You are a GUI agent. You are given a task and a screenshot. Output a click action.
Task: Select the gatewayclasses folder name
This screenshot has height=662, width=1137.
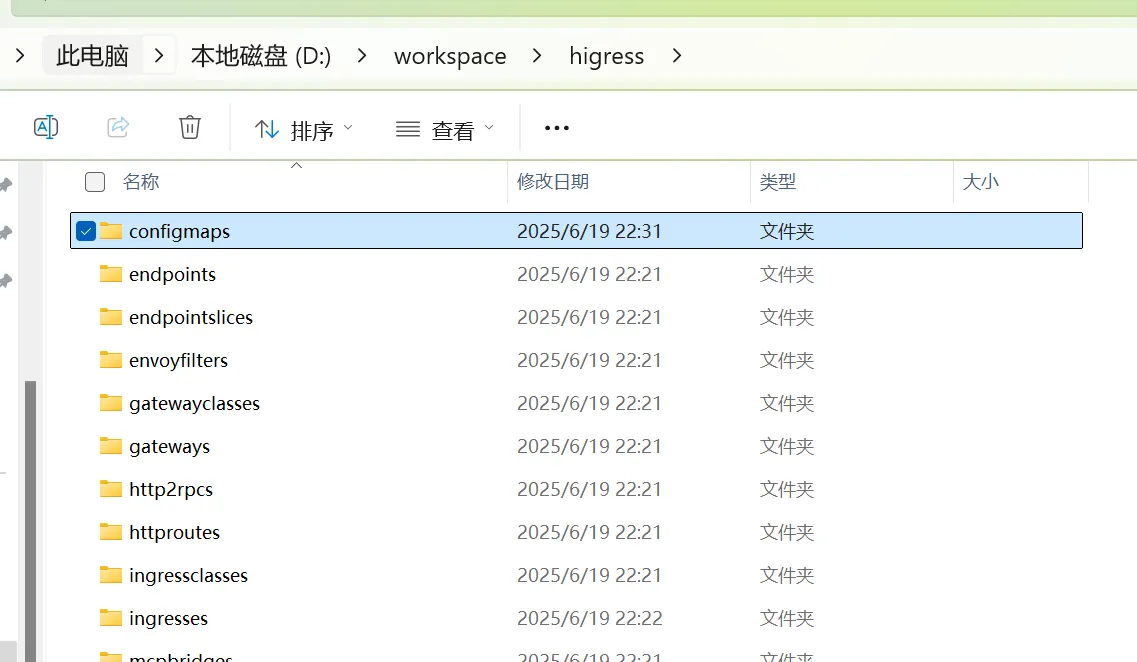coord(194,404)
